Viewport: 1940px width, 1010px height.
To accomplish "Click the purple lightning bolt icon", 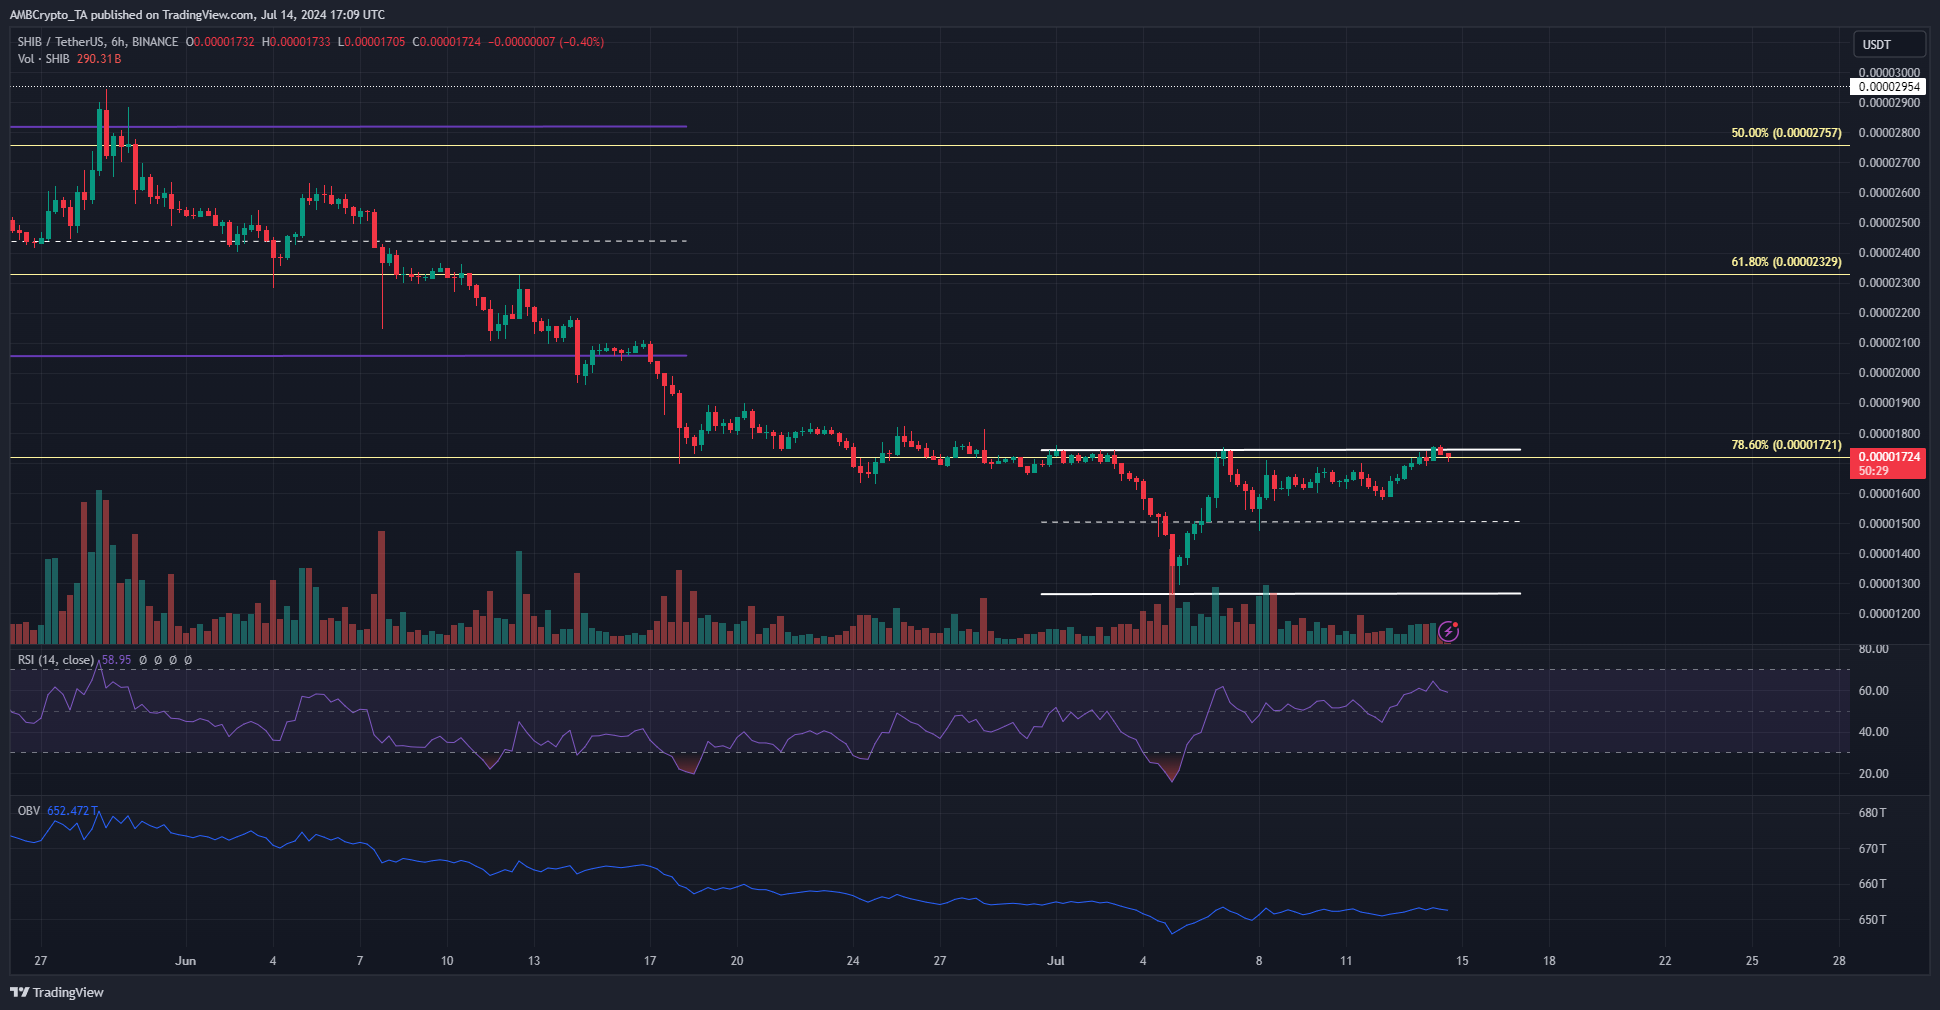I will click(1448, 631).
